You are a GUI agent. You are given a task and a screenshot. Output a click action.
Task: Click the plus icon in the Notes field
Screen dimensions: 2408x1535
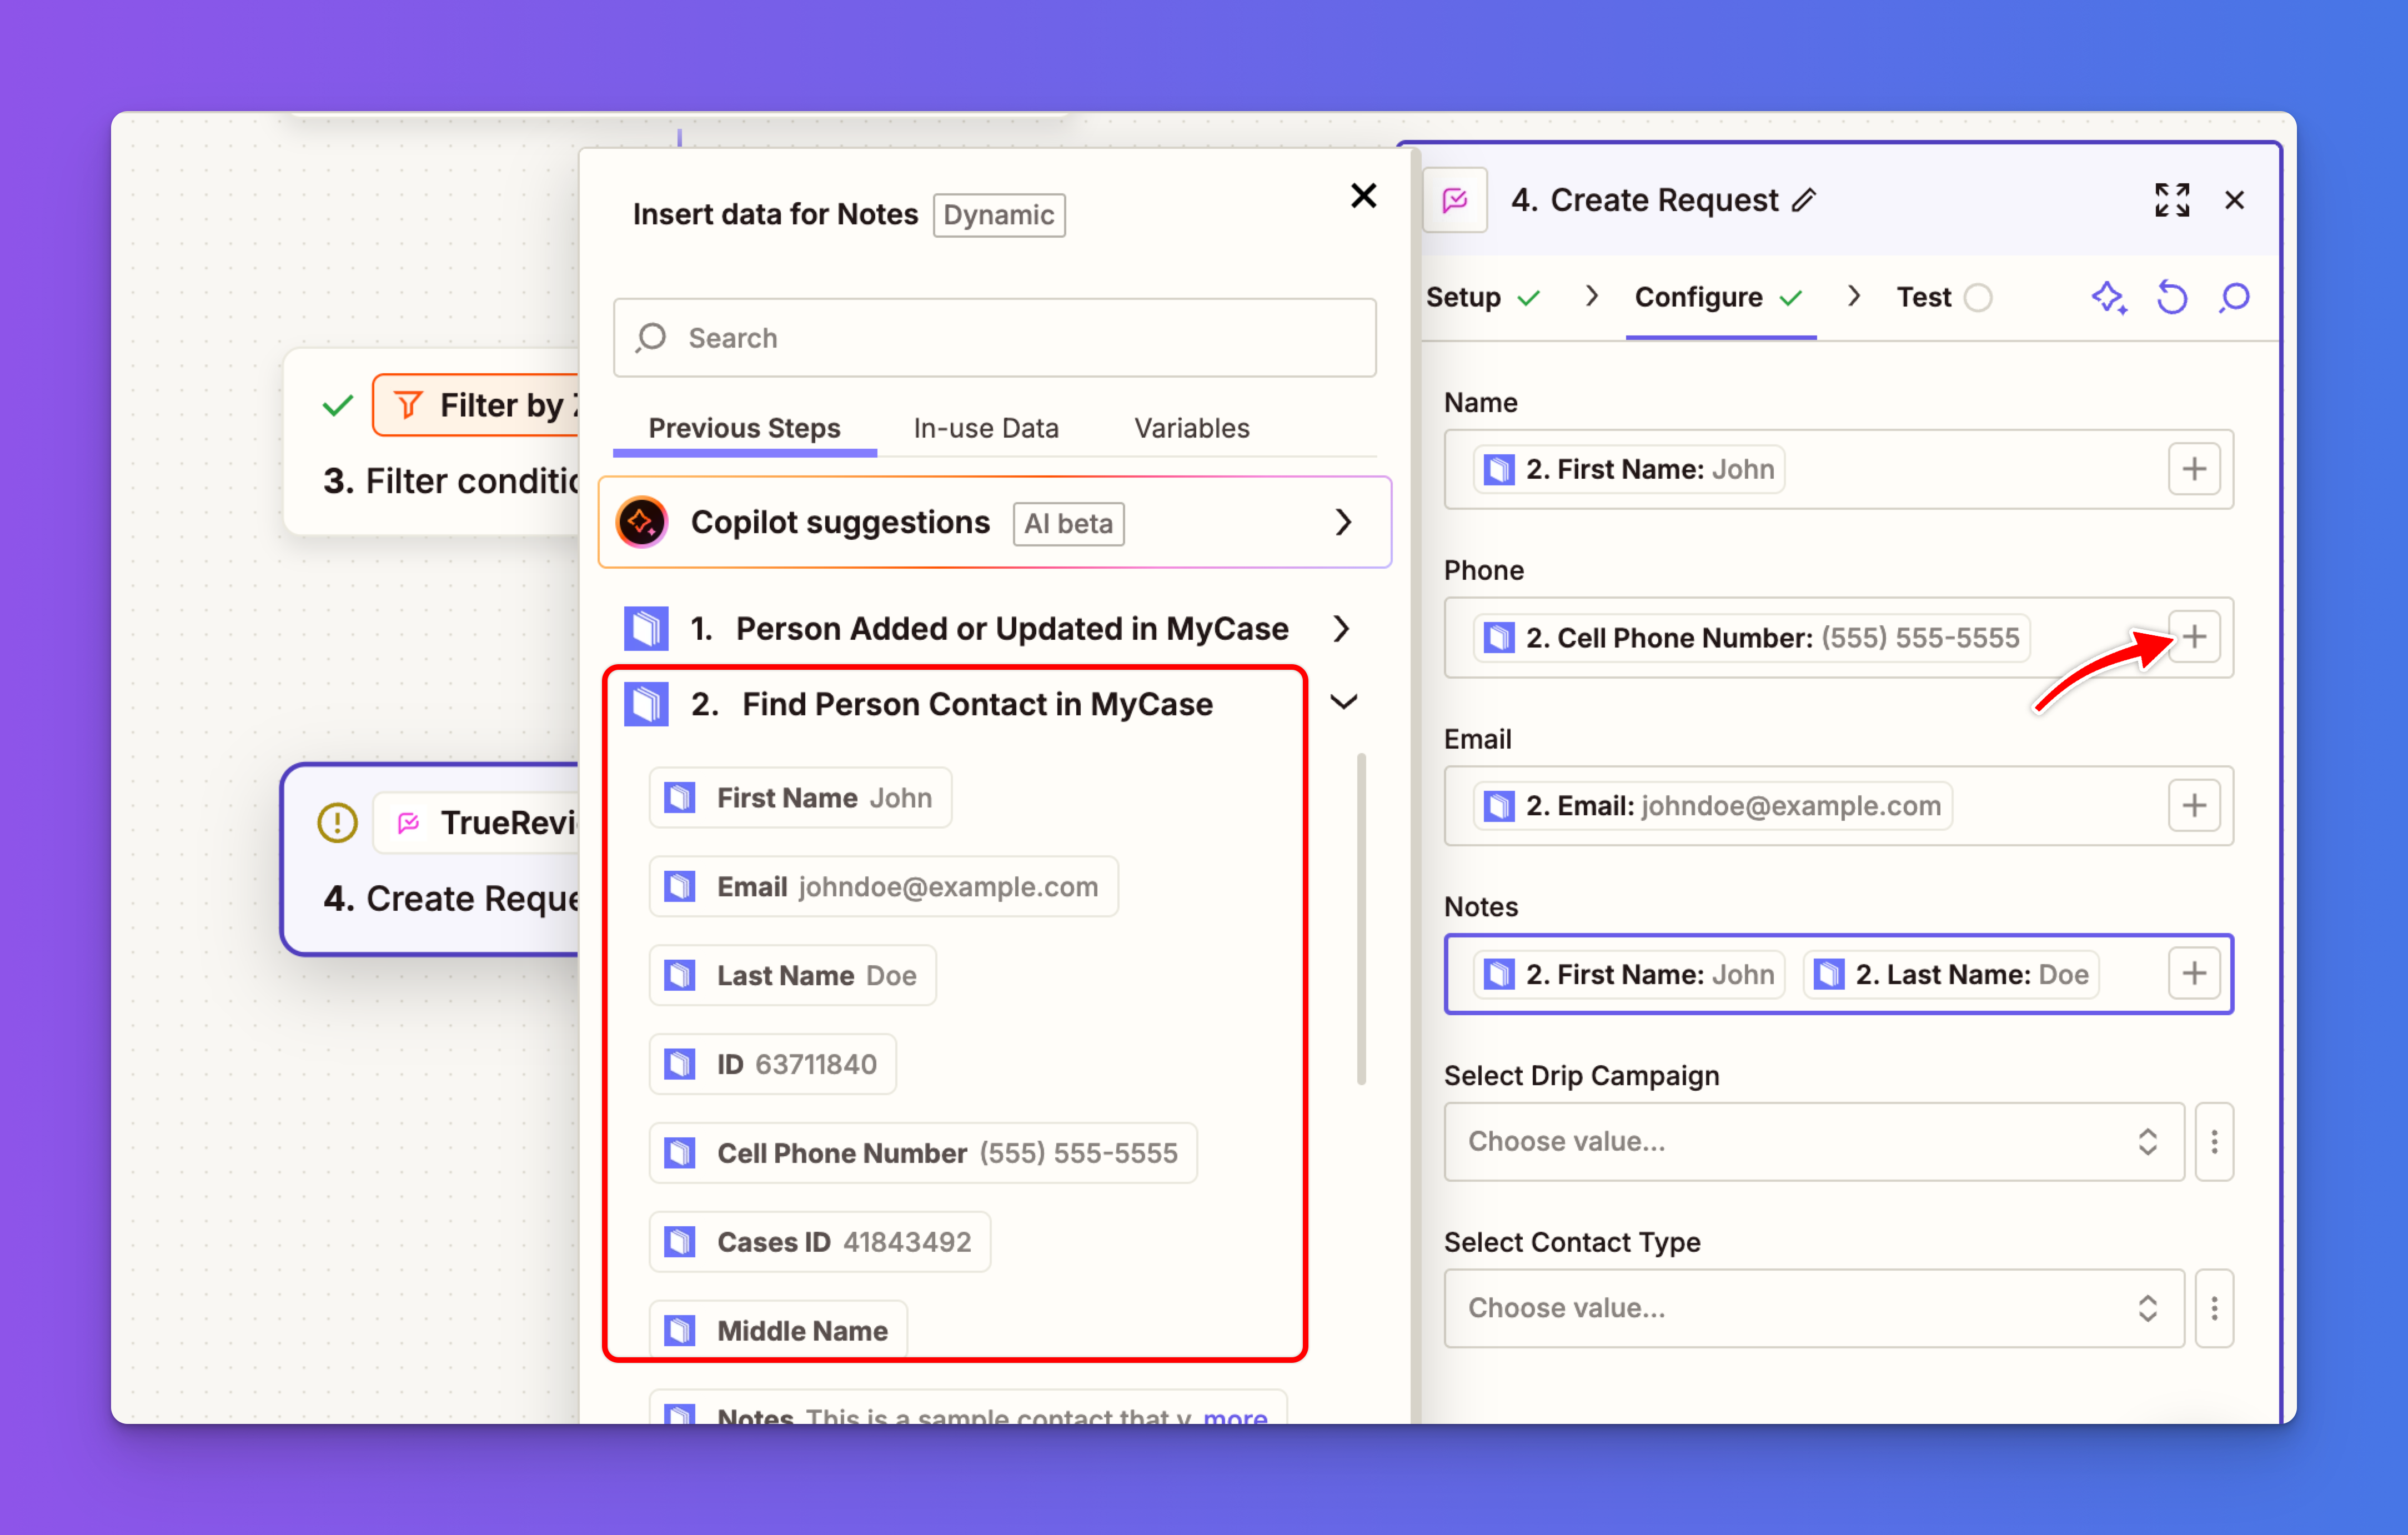[x=2193, y=973]
